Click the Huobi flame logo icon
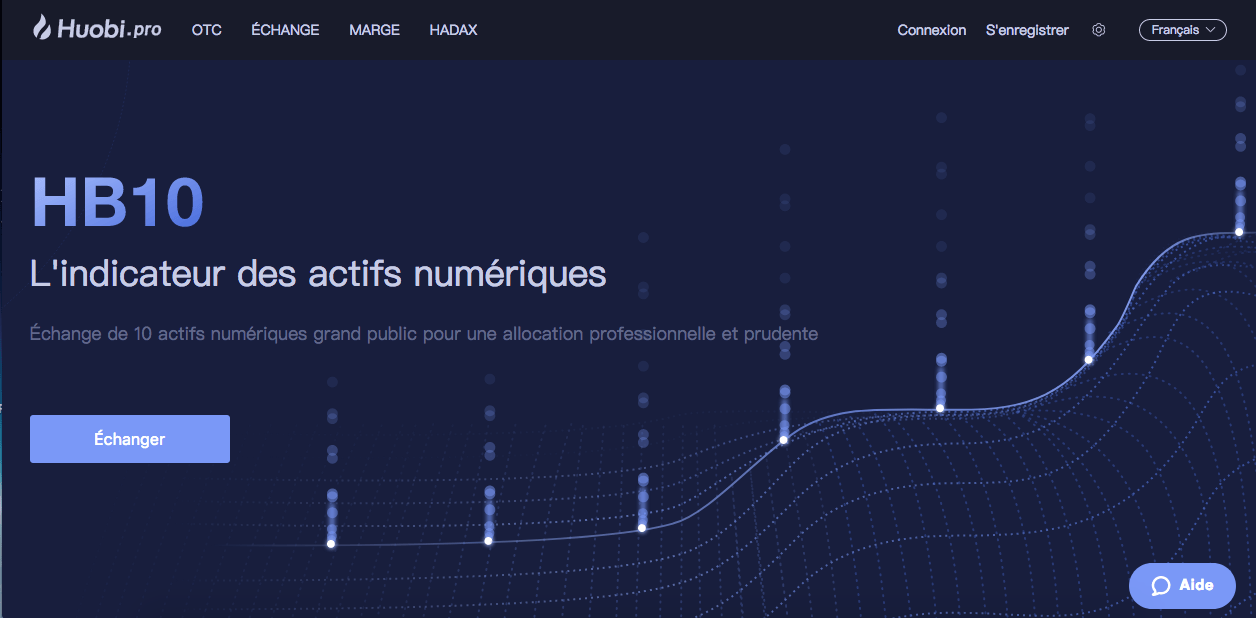Image resolution: width=1256 pixels, height=618 pixels. tap(42, 28)
